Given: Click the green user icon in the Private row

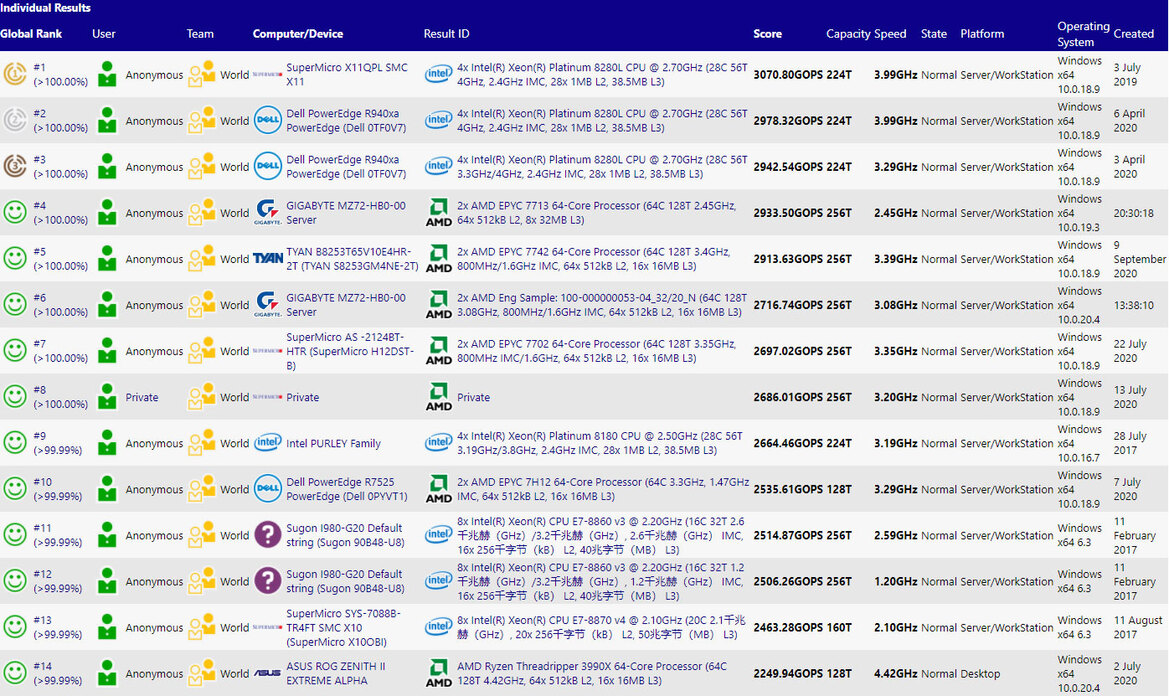Looking at the screenshot, I should point(107,396).
